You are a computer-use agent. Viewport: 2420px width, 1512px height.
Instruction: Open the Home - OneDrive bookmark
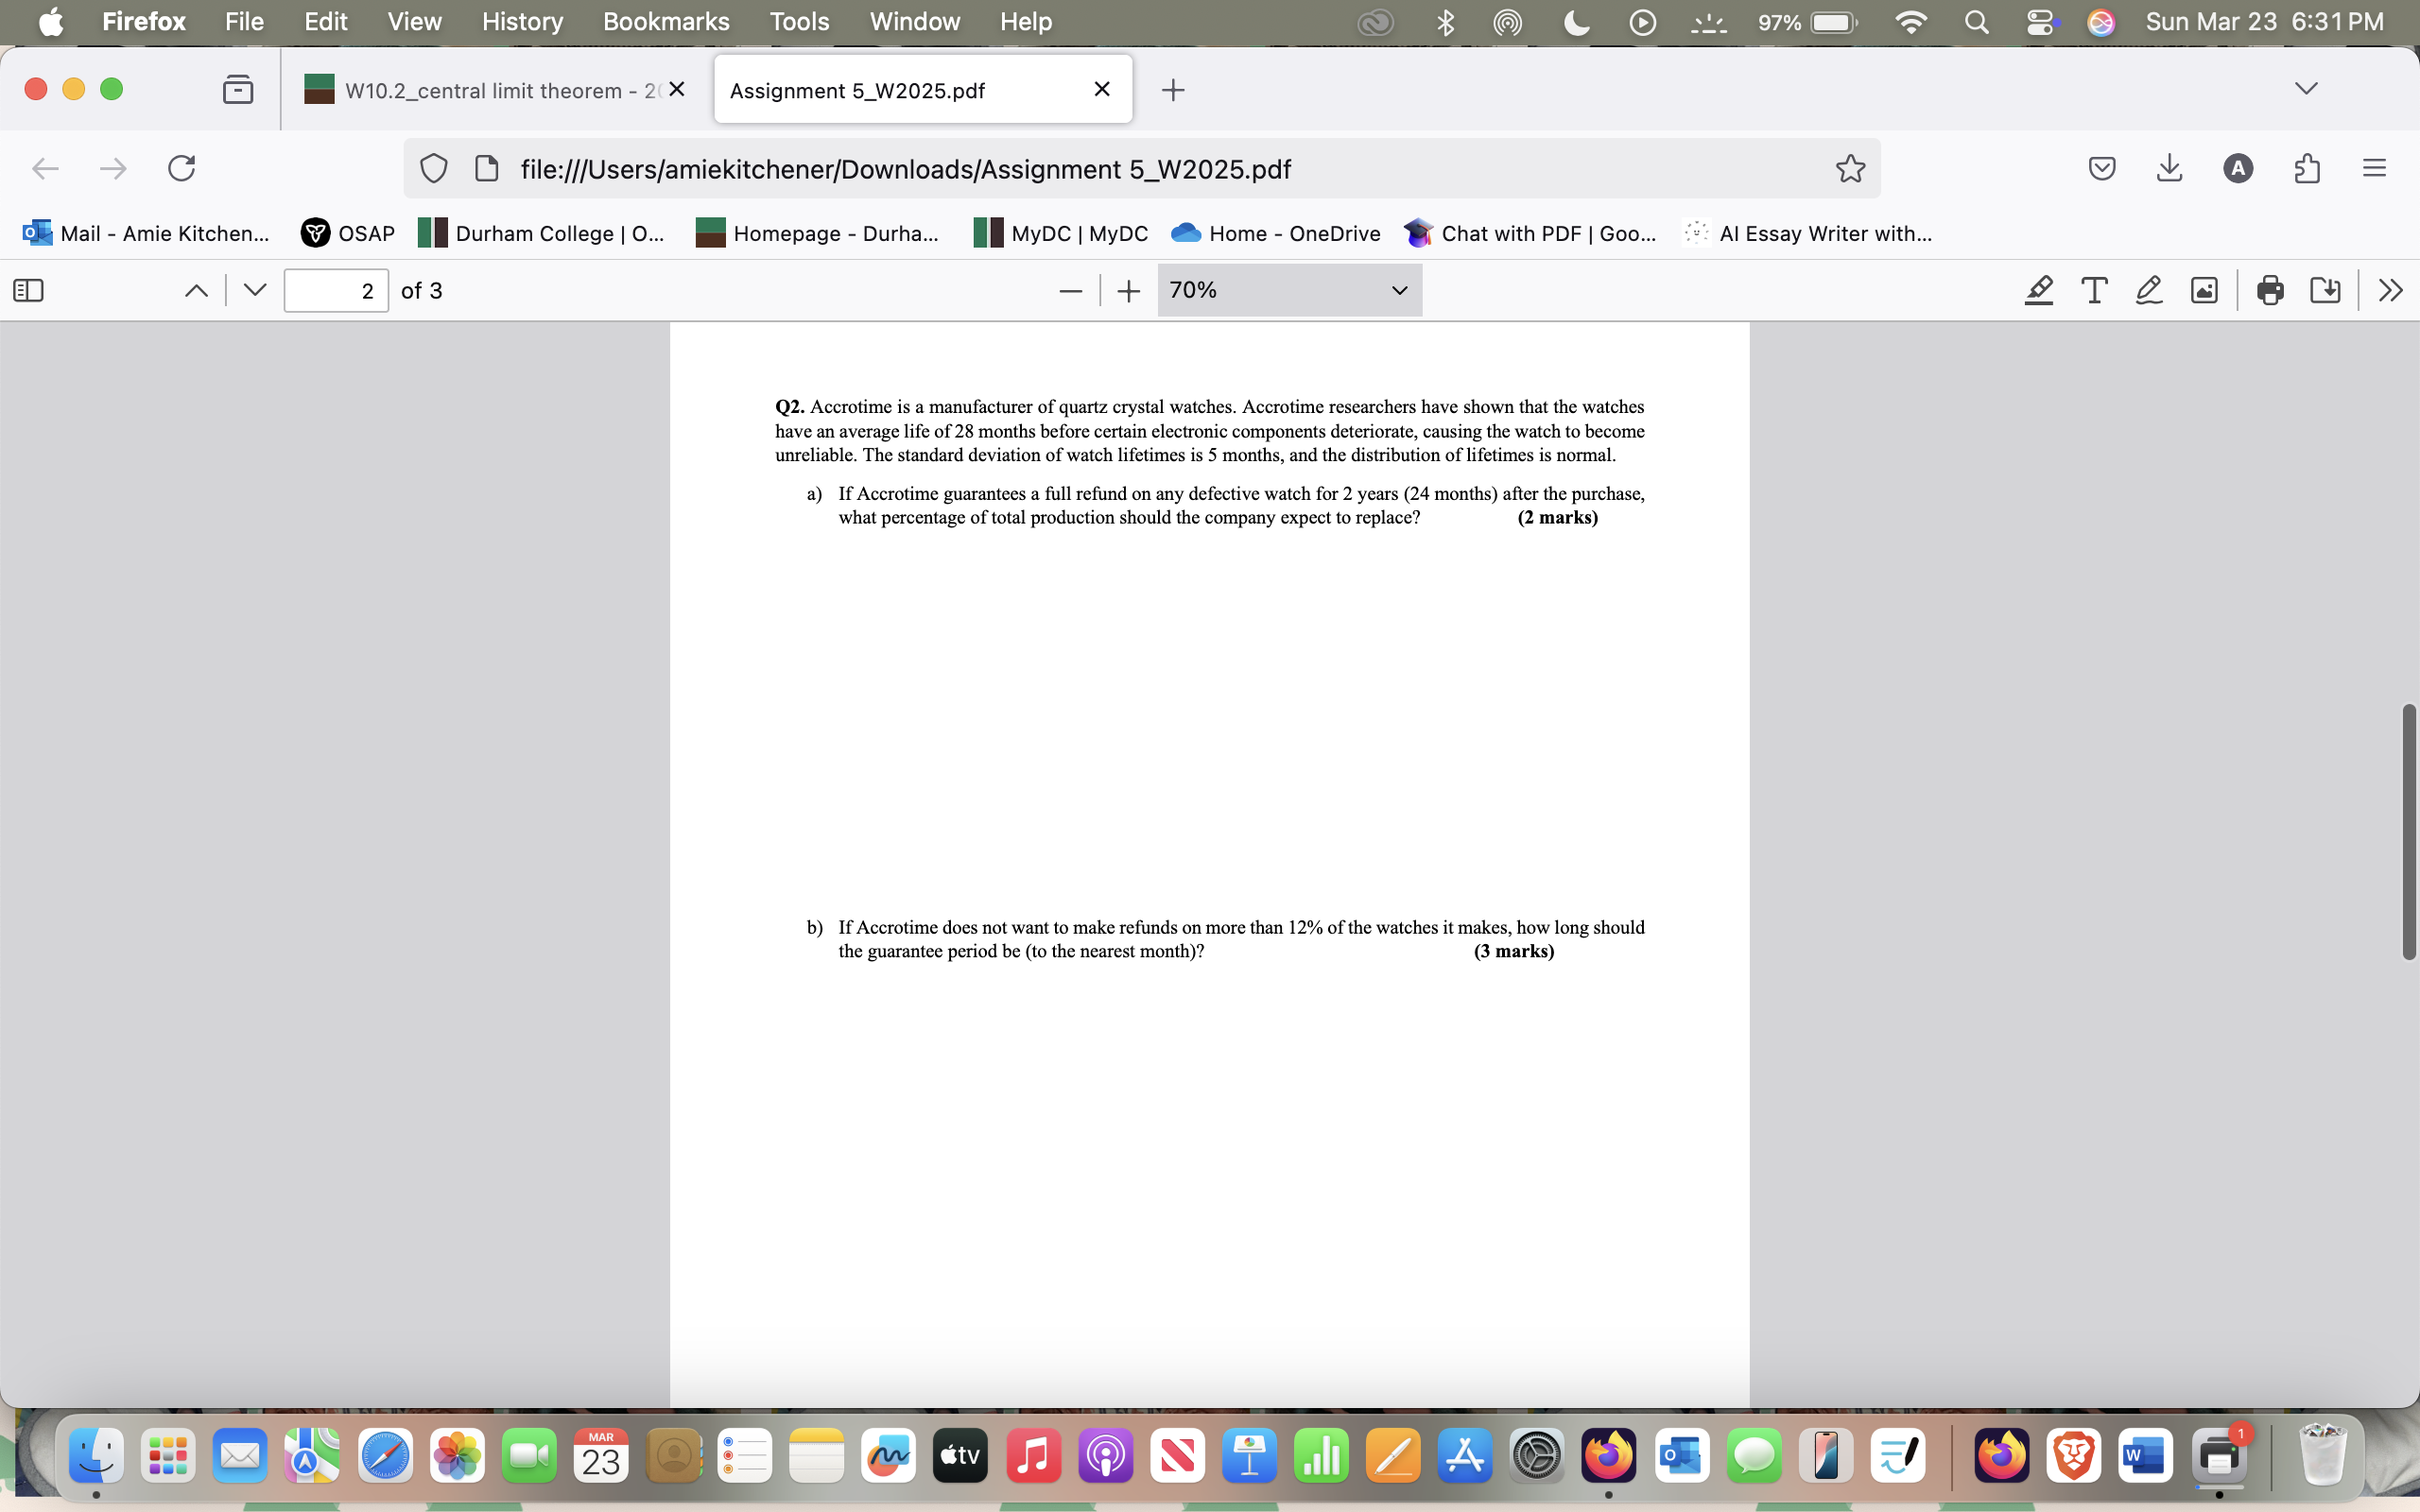click(1275, 233)
